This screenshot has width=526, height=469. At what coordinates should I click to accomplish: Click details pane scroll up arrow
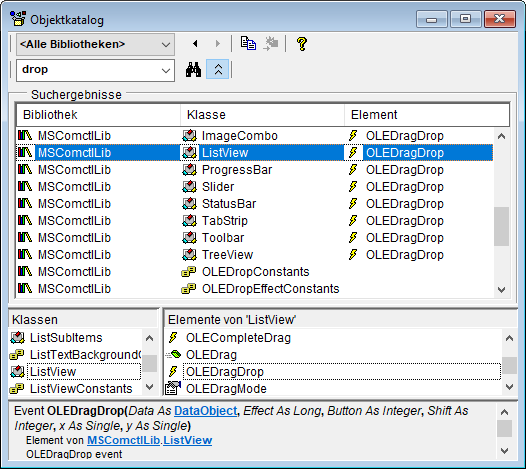[x=505, y=412]
